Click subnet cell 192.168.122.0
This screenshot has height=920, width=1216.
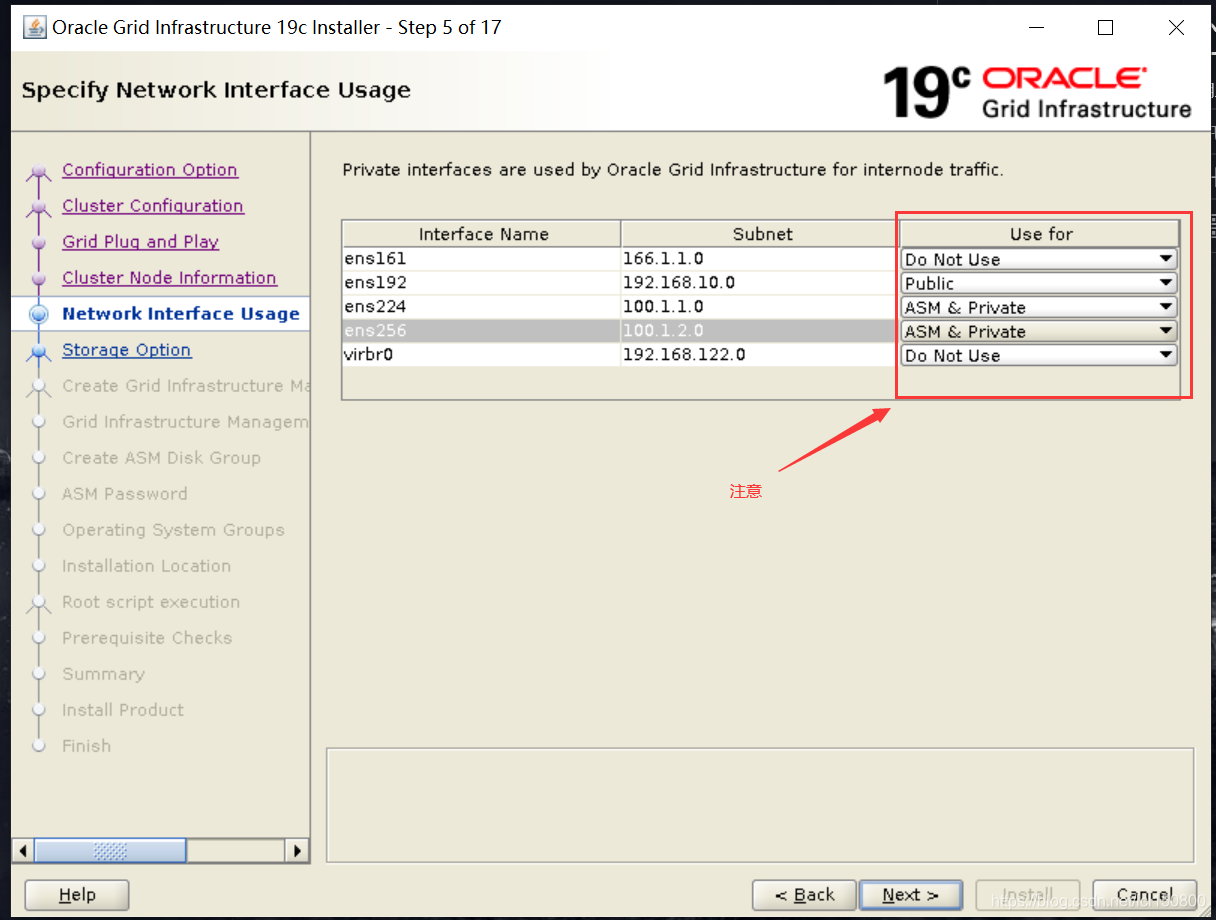pyautogui.click(x=761, y=355)
